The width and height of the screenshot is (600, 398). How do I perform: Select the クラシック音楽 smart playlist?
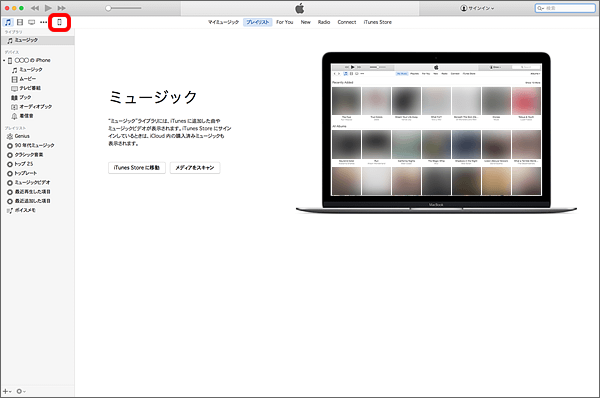[38, 155]
